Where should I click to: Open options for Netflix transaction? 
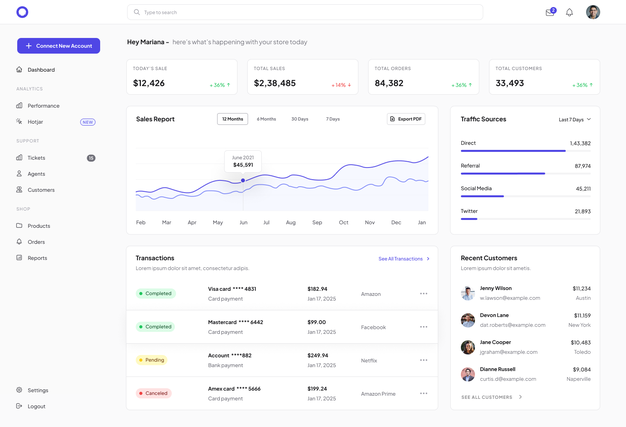click(423, 360)
